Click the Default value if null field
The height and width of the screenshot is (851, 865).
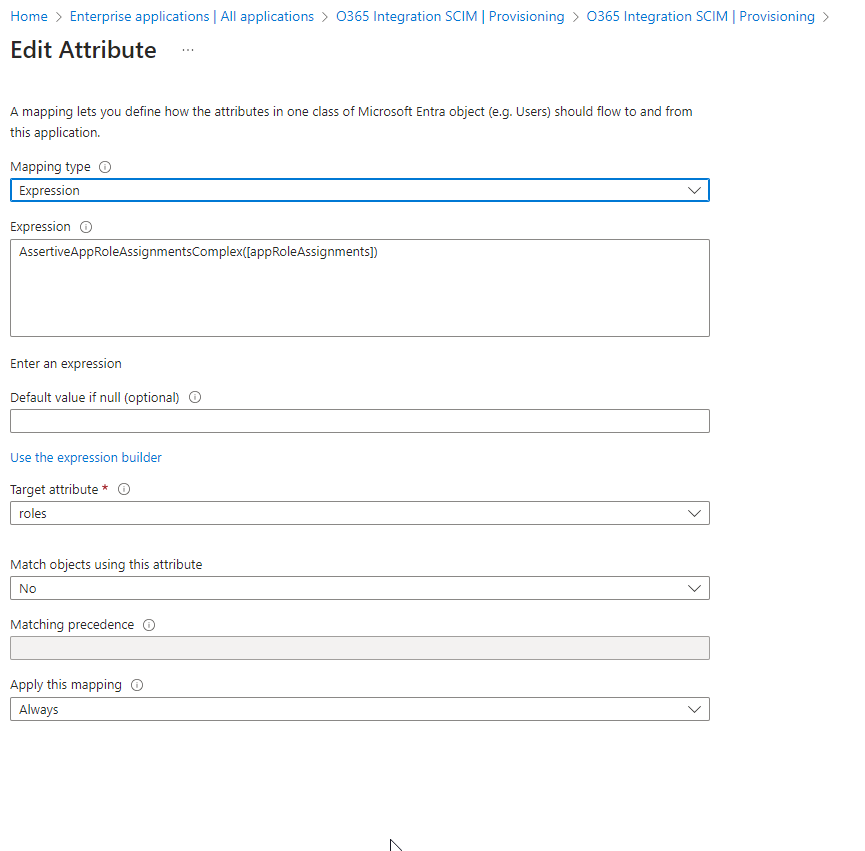pyautogui.click(x=359, y=421)
